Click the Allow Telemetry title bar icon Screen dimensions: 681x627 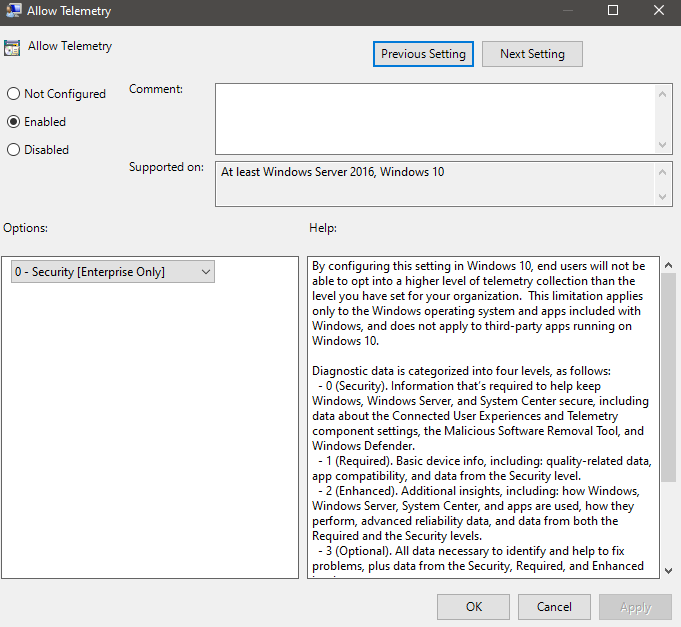[13, 11]
